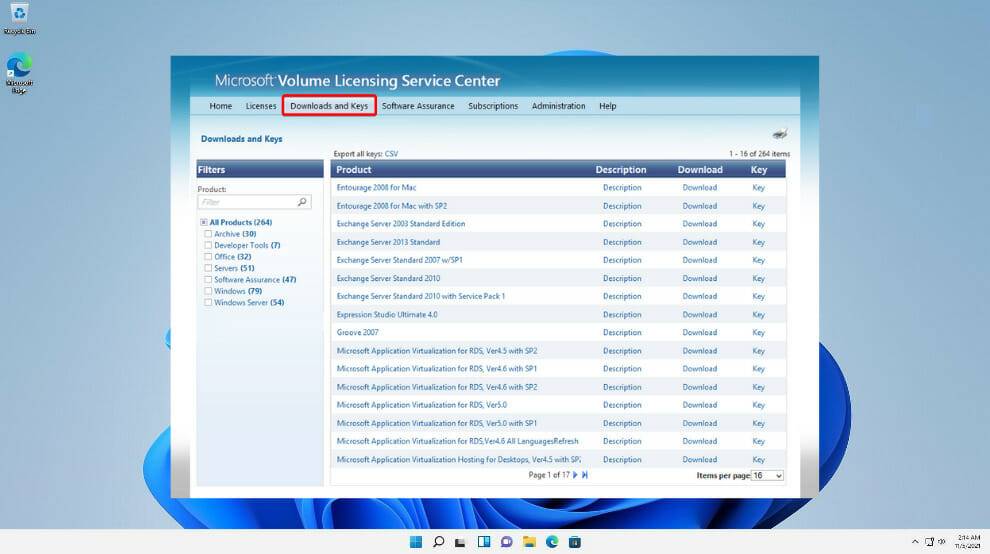Open Widgets on taskbar
The image size is (990, 554).
[x=484, y=542]
